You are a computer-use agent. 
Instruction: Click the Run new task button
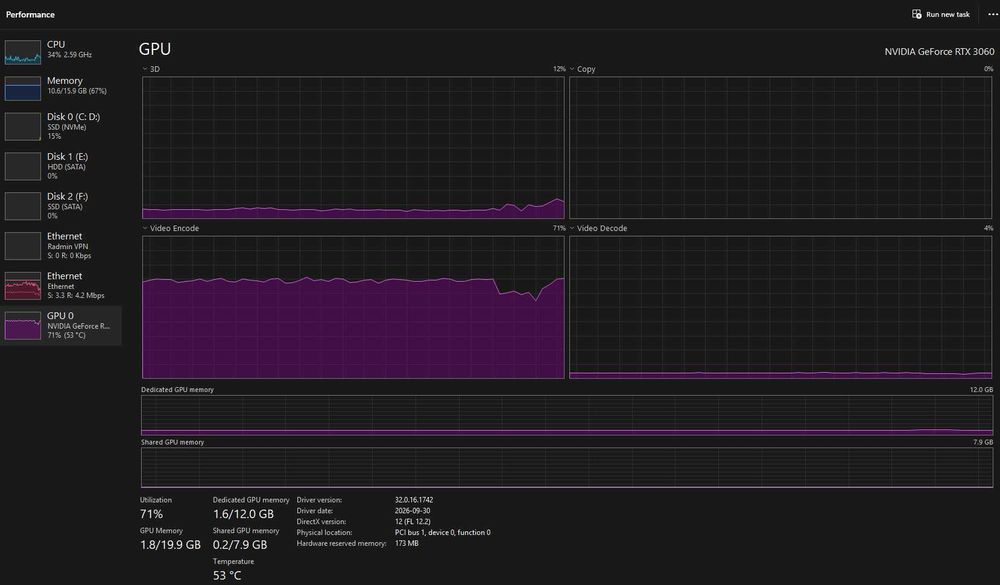tap(941, 14)
